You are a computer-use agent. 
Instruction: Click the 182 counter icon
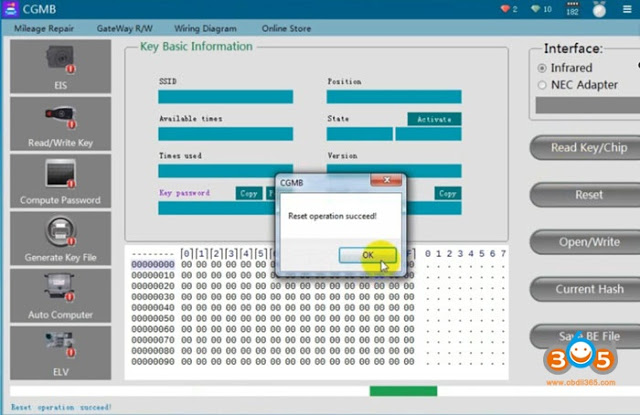(x=572, y=9)
